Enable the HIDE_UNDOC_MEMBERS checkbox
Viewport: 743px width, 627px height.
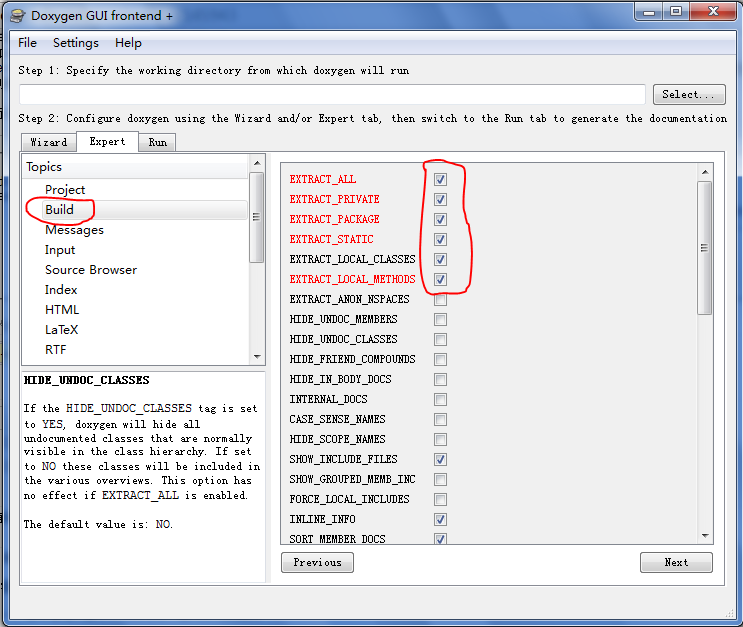click(440, 319)
